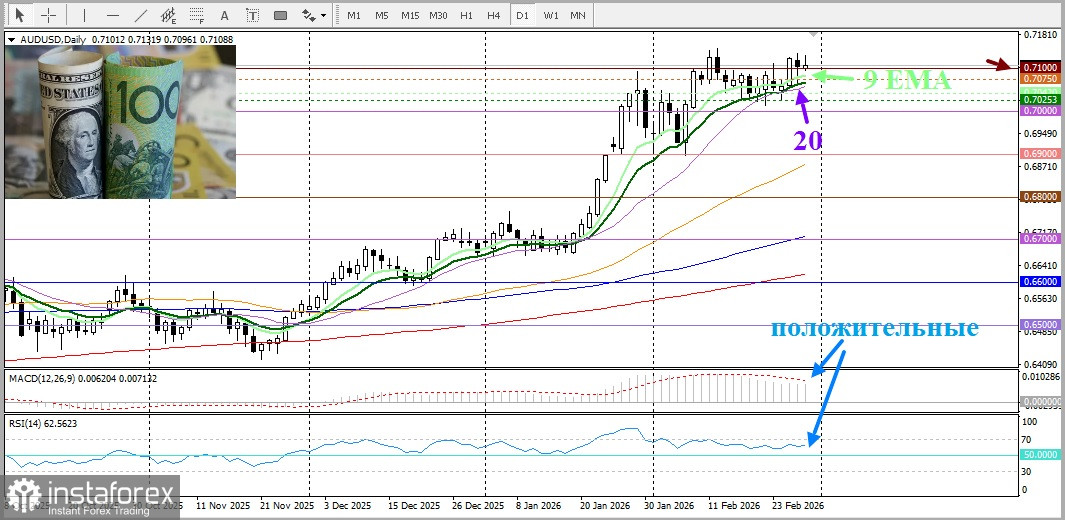Choose the text annotation tool
Image resolution: width=1065 pixels, height=520 pixels.
point(223,15)
